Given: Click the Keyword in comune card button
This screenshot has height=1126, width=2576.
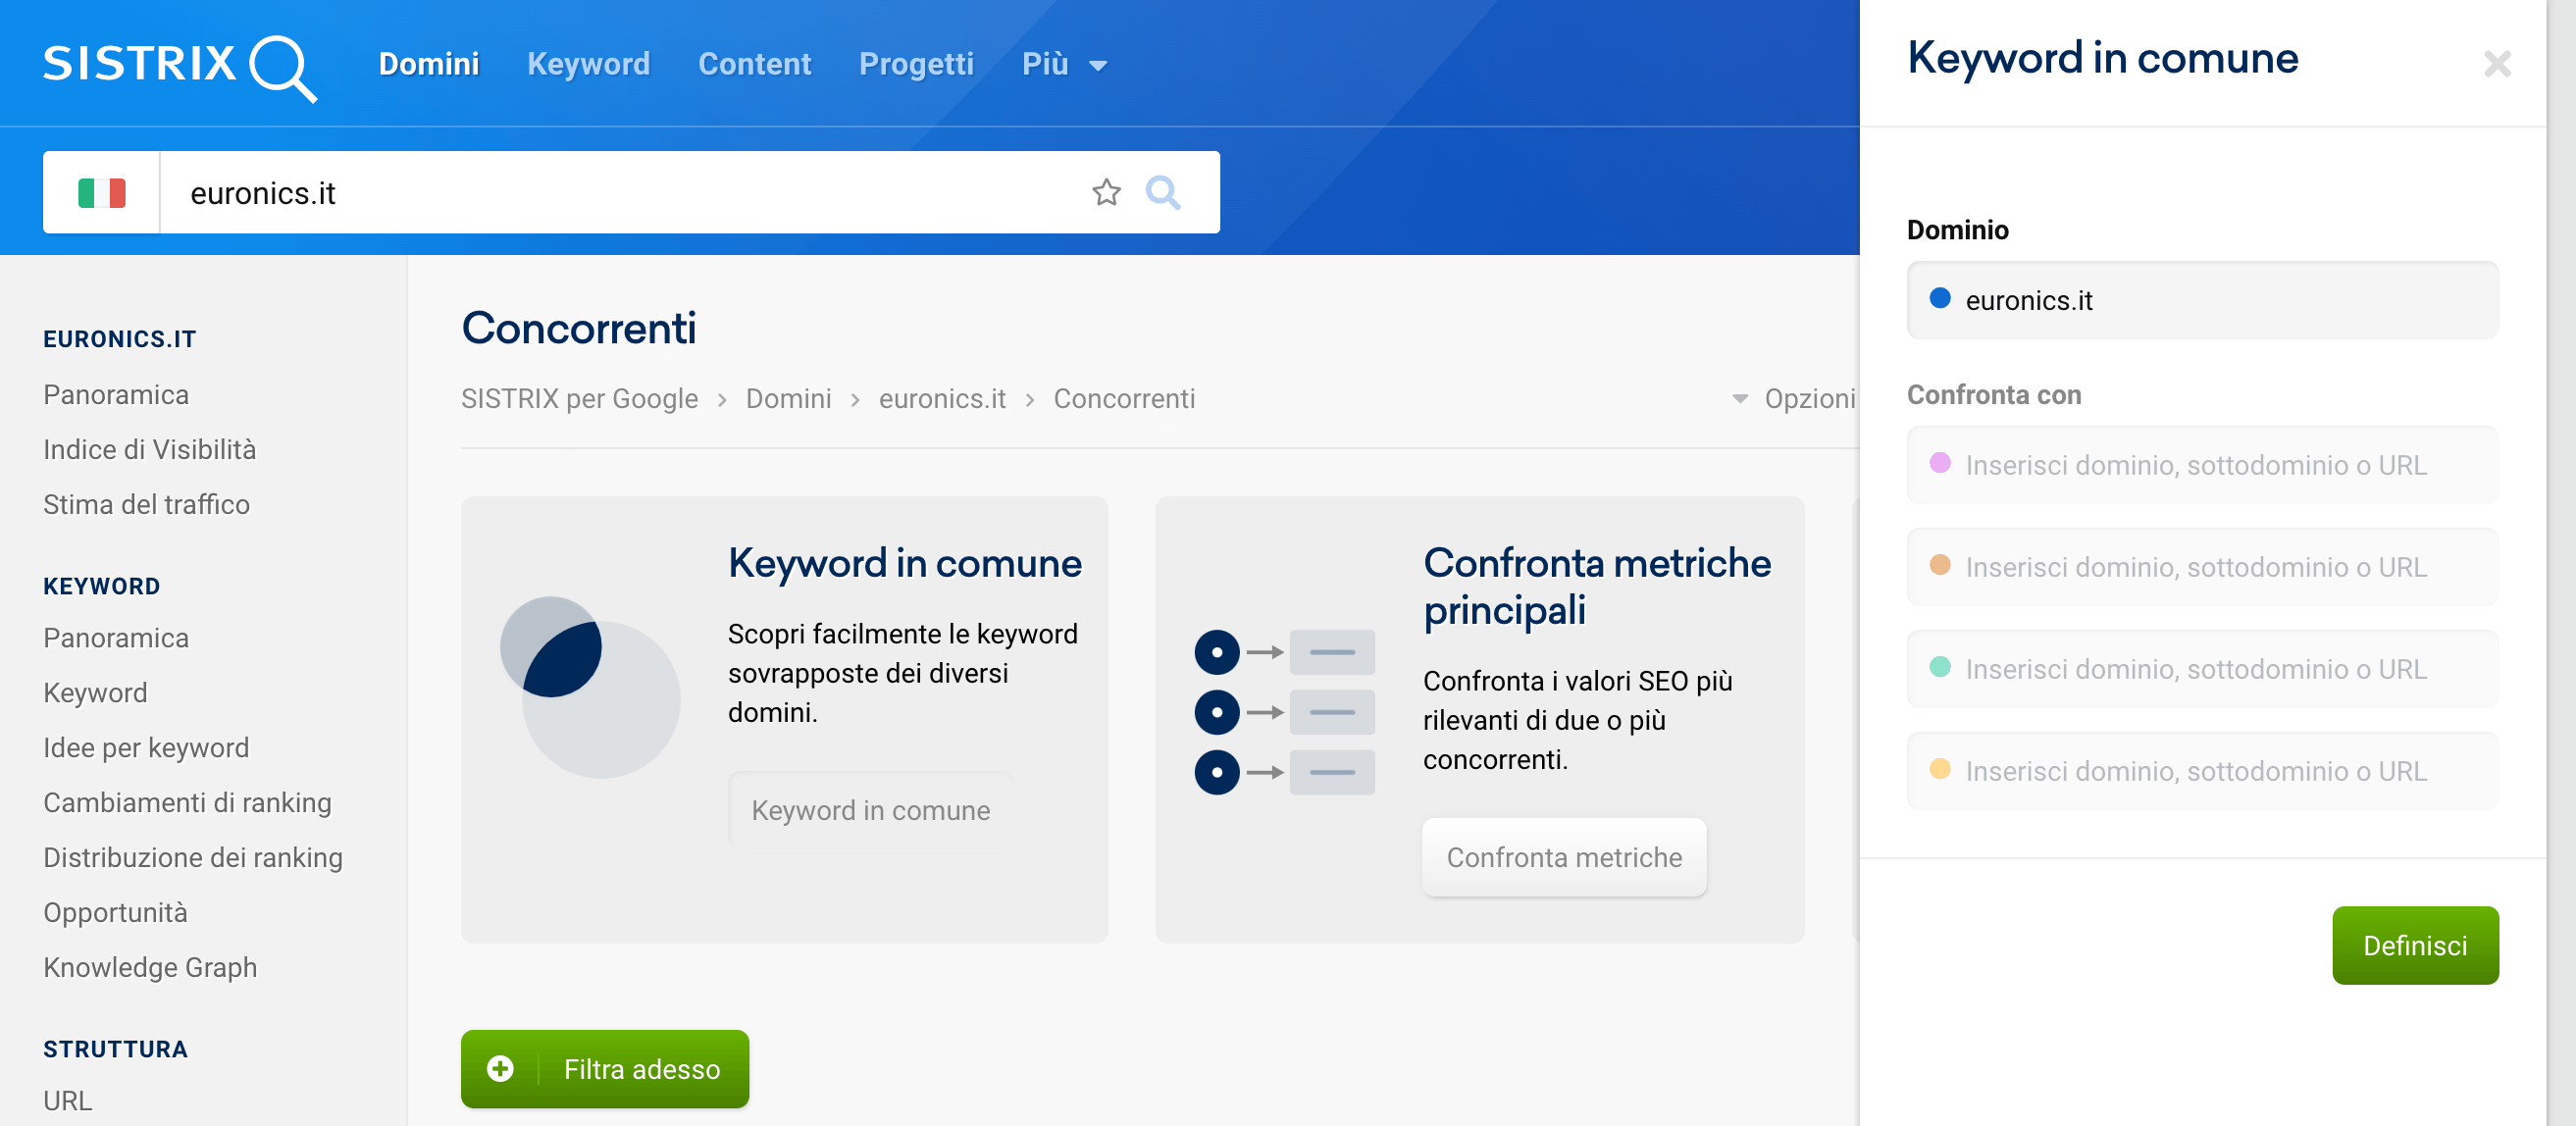Looking at the screenshot, I should pos(871,810).
